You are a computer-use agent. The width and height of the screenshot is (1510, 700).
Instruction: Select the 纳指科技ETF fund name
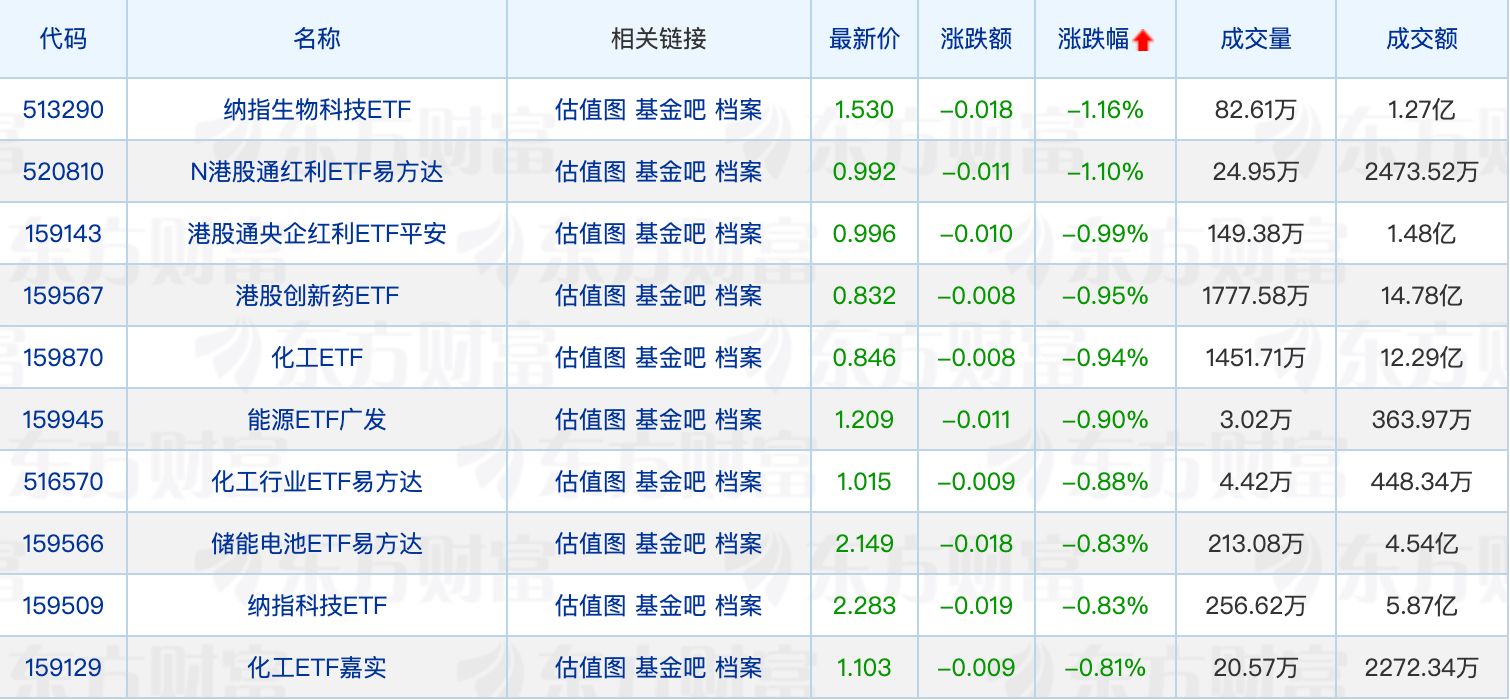click(x=317, y=605)
